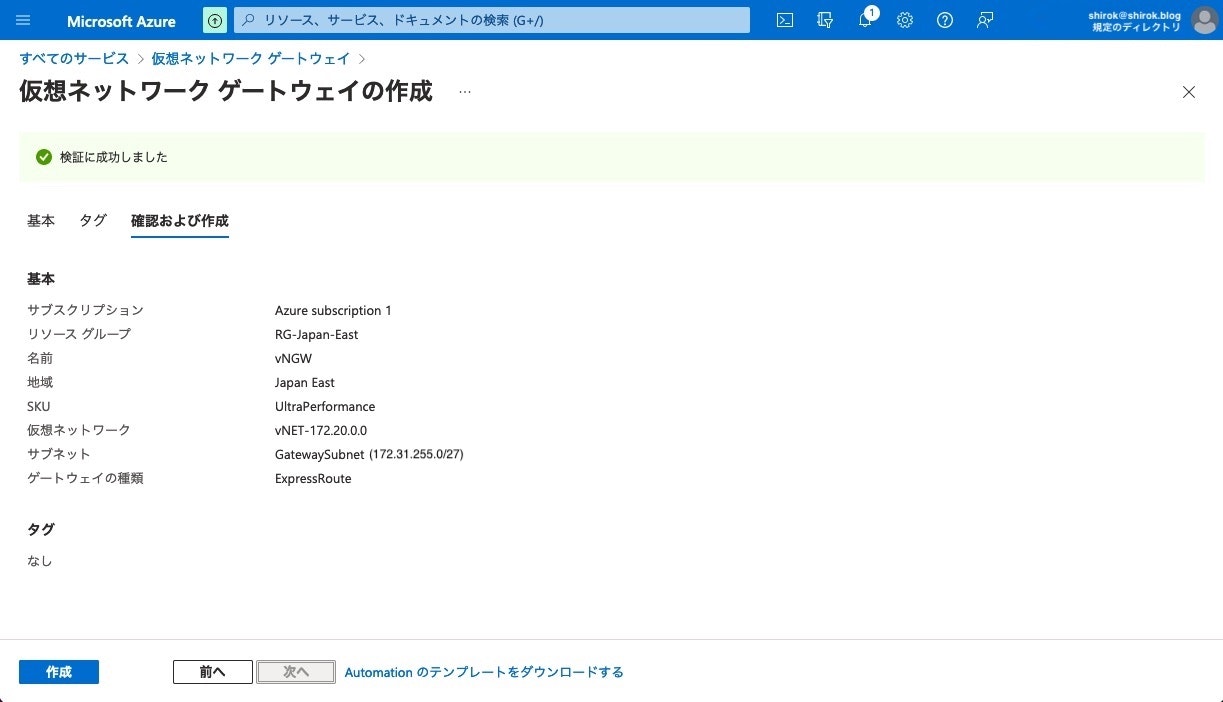1223x702 pixels.
Task: Select the value vNET-172.20.0.0
Action: point(321,430)
